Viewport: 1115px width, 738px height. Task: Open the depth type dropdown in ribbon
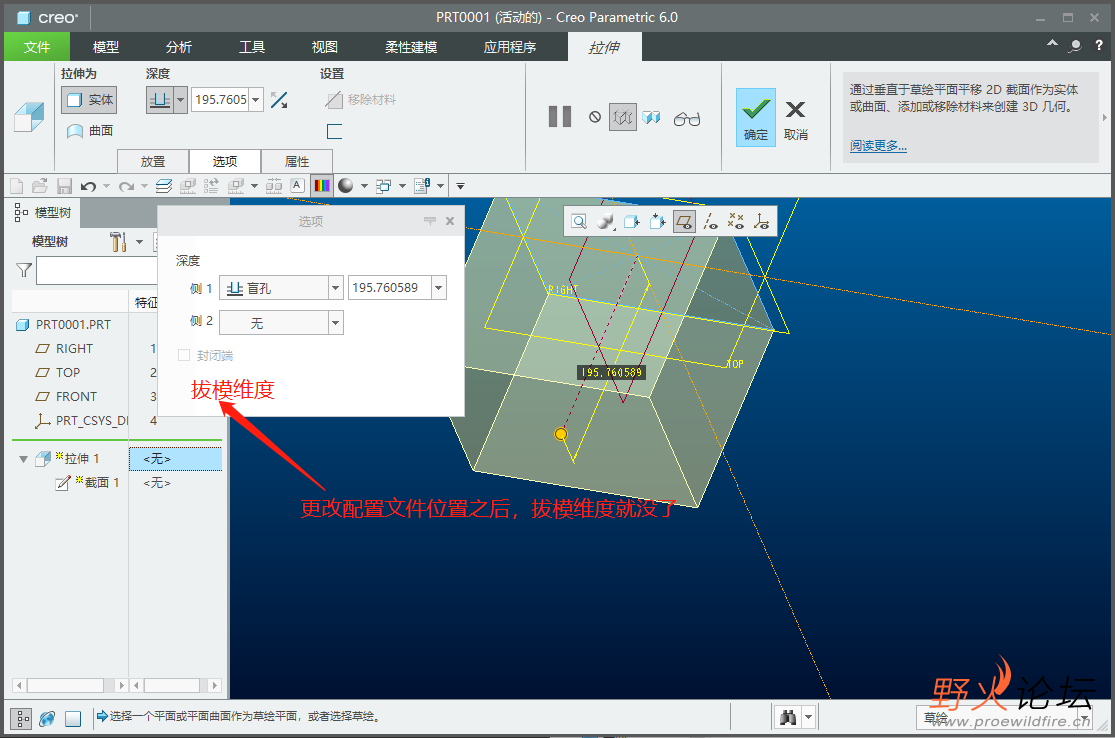tap(181, 100)
